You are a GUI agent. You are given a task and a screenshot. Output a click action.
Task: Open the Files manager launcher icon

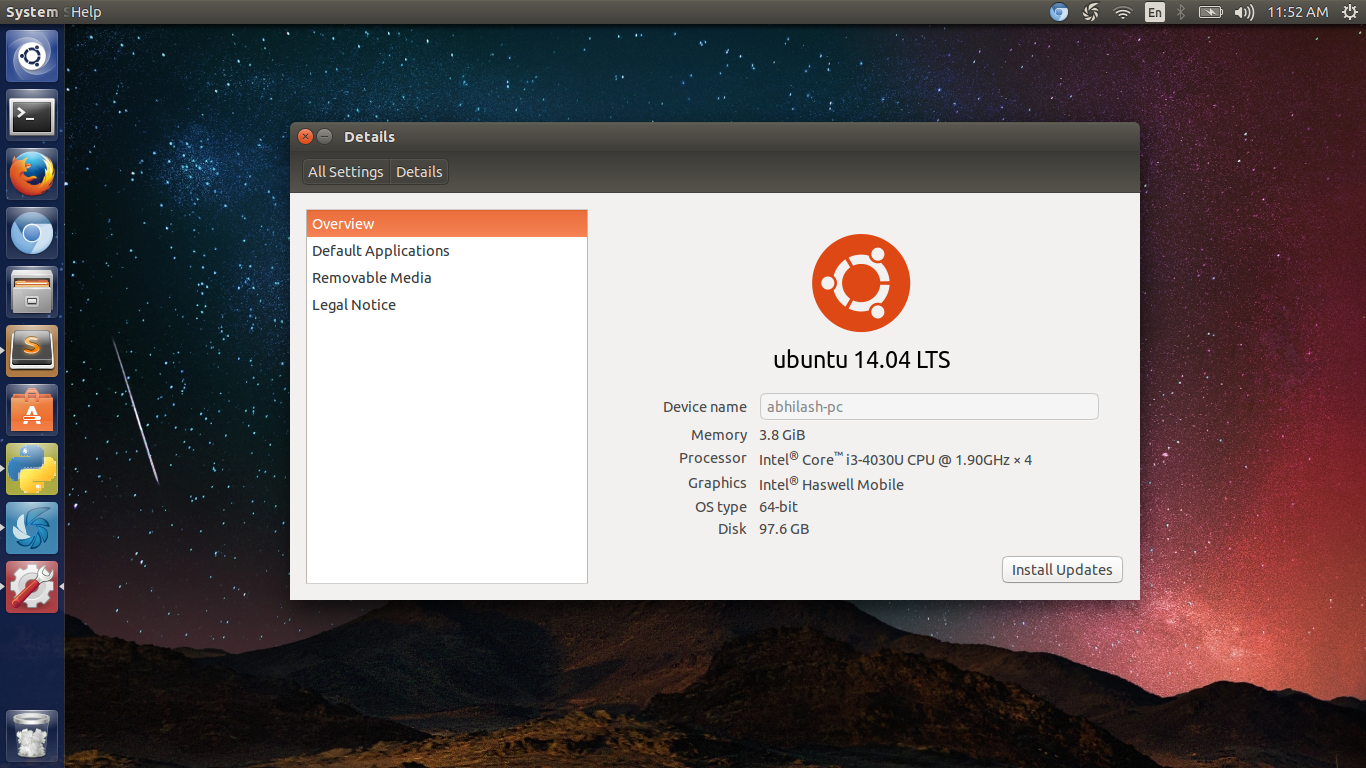(x=32, y=292)
